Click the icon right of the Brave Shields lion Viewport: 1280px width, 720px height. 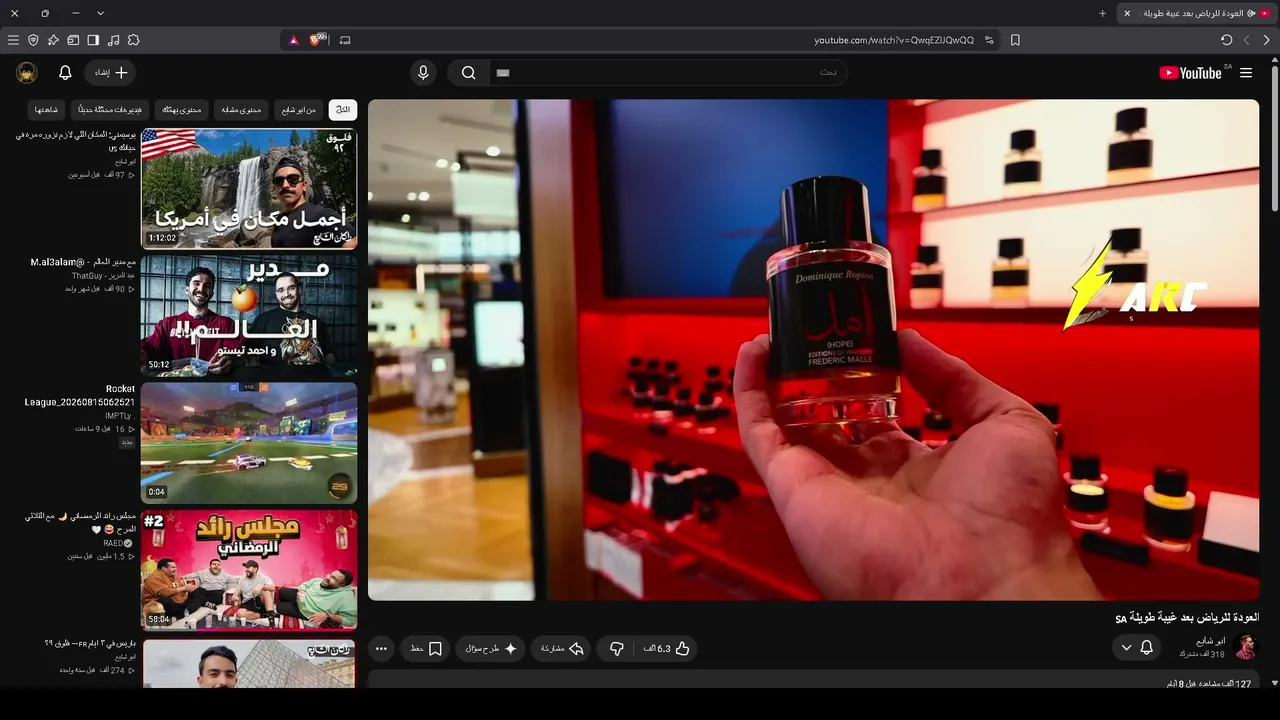[345, 40]
